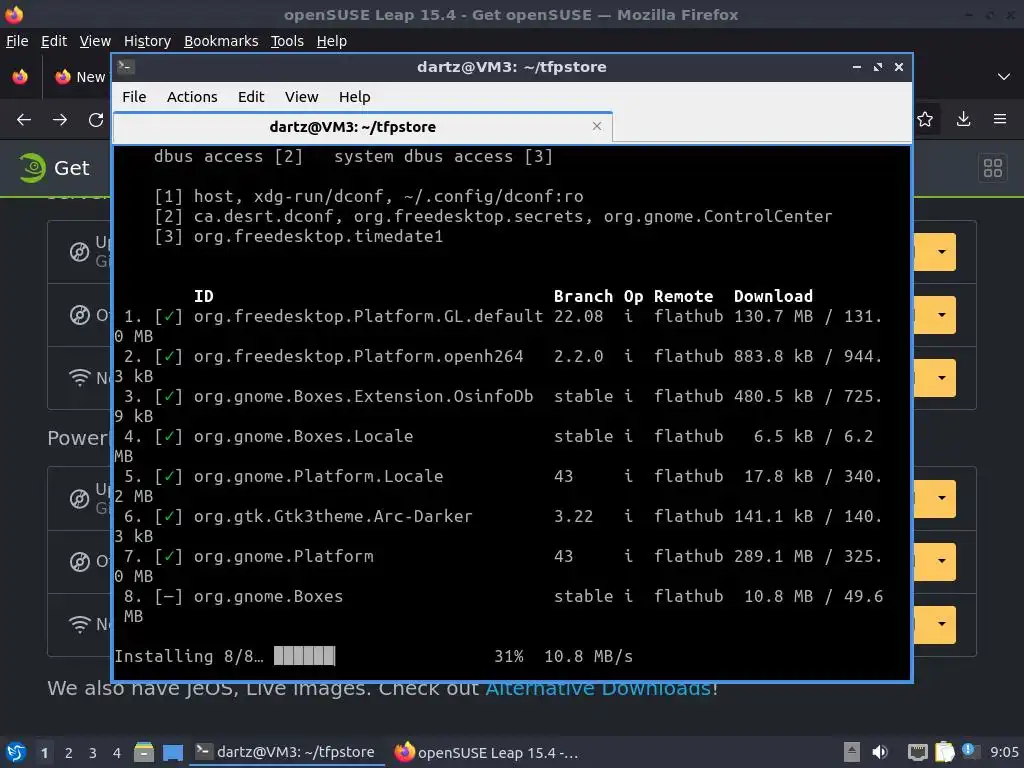Image resolution: width=1024 pixels, height=768 pixels.
Task: Go back using Firefox's back arrow
Action: click(24, 120)
